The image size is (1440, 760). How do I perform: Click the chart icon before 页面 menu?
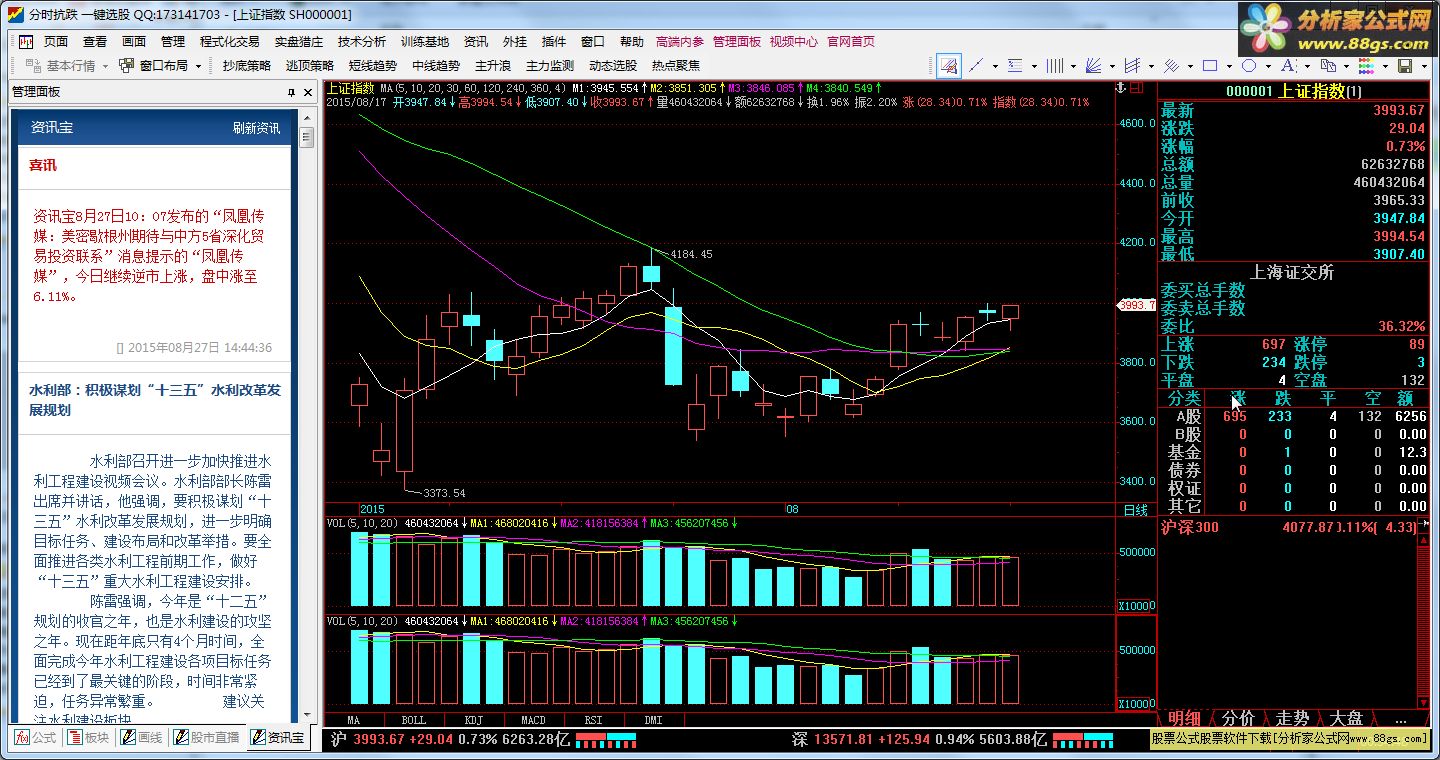click(25, 42)
